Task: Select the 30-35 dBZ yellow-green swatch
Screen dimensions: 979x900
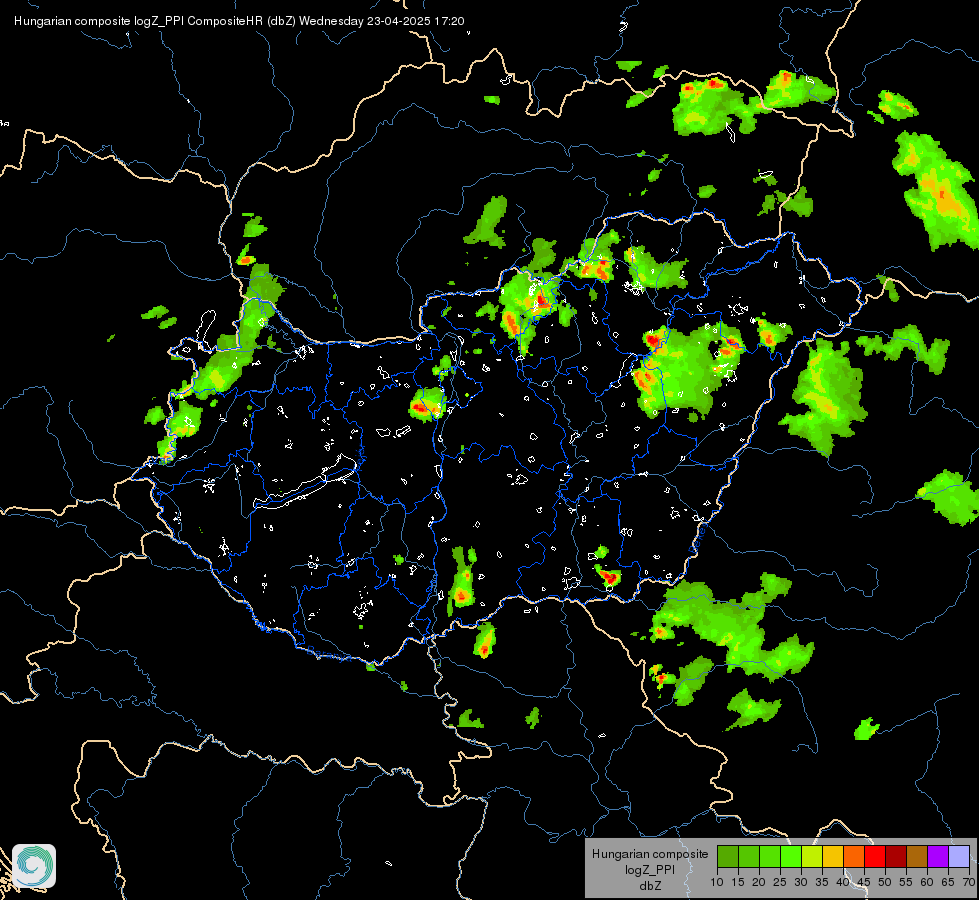Action: (x=812, y=856)
